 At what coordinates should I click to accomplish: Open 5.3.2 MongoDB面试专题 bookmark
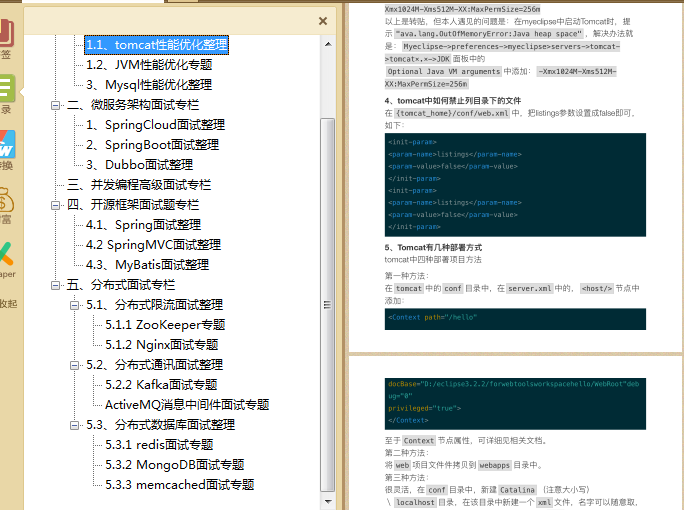pos(175,465)
